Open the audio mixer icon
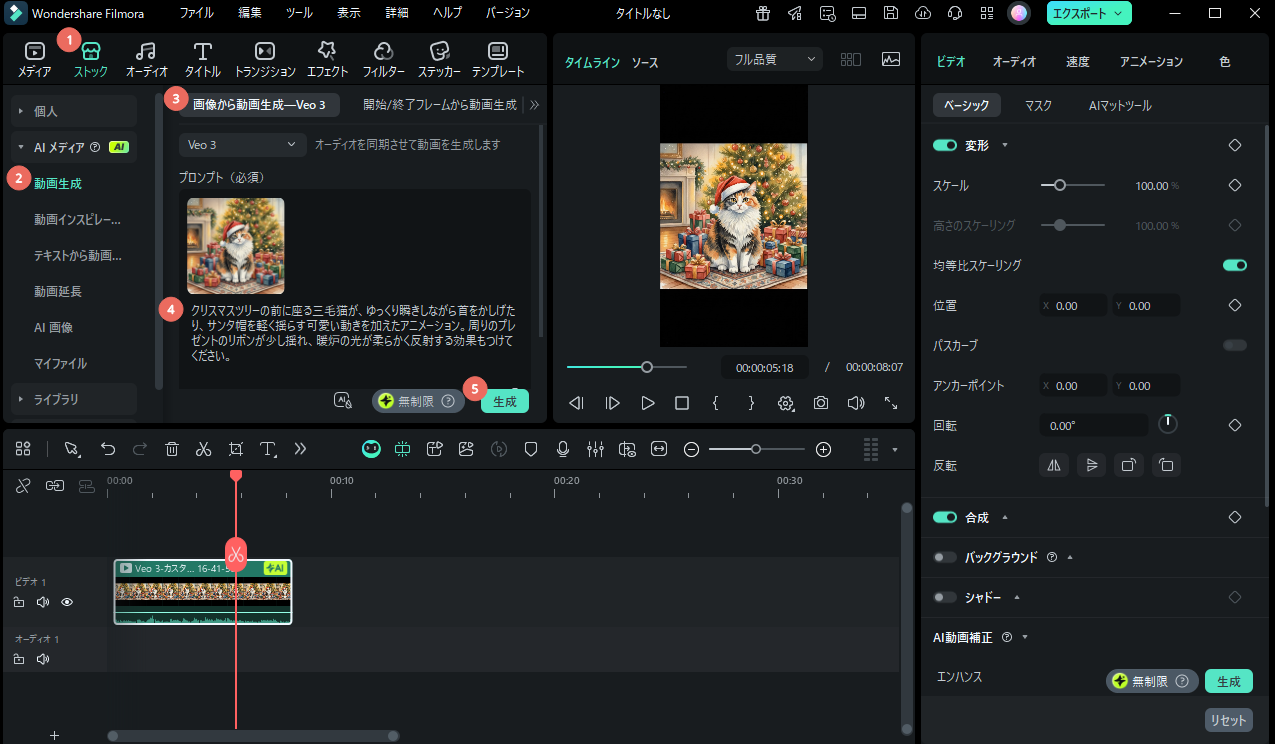1275x744 pixels. (595, 448)
